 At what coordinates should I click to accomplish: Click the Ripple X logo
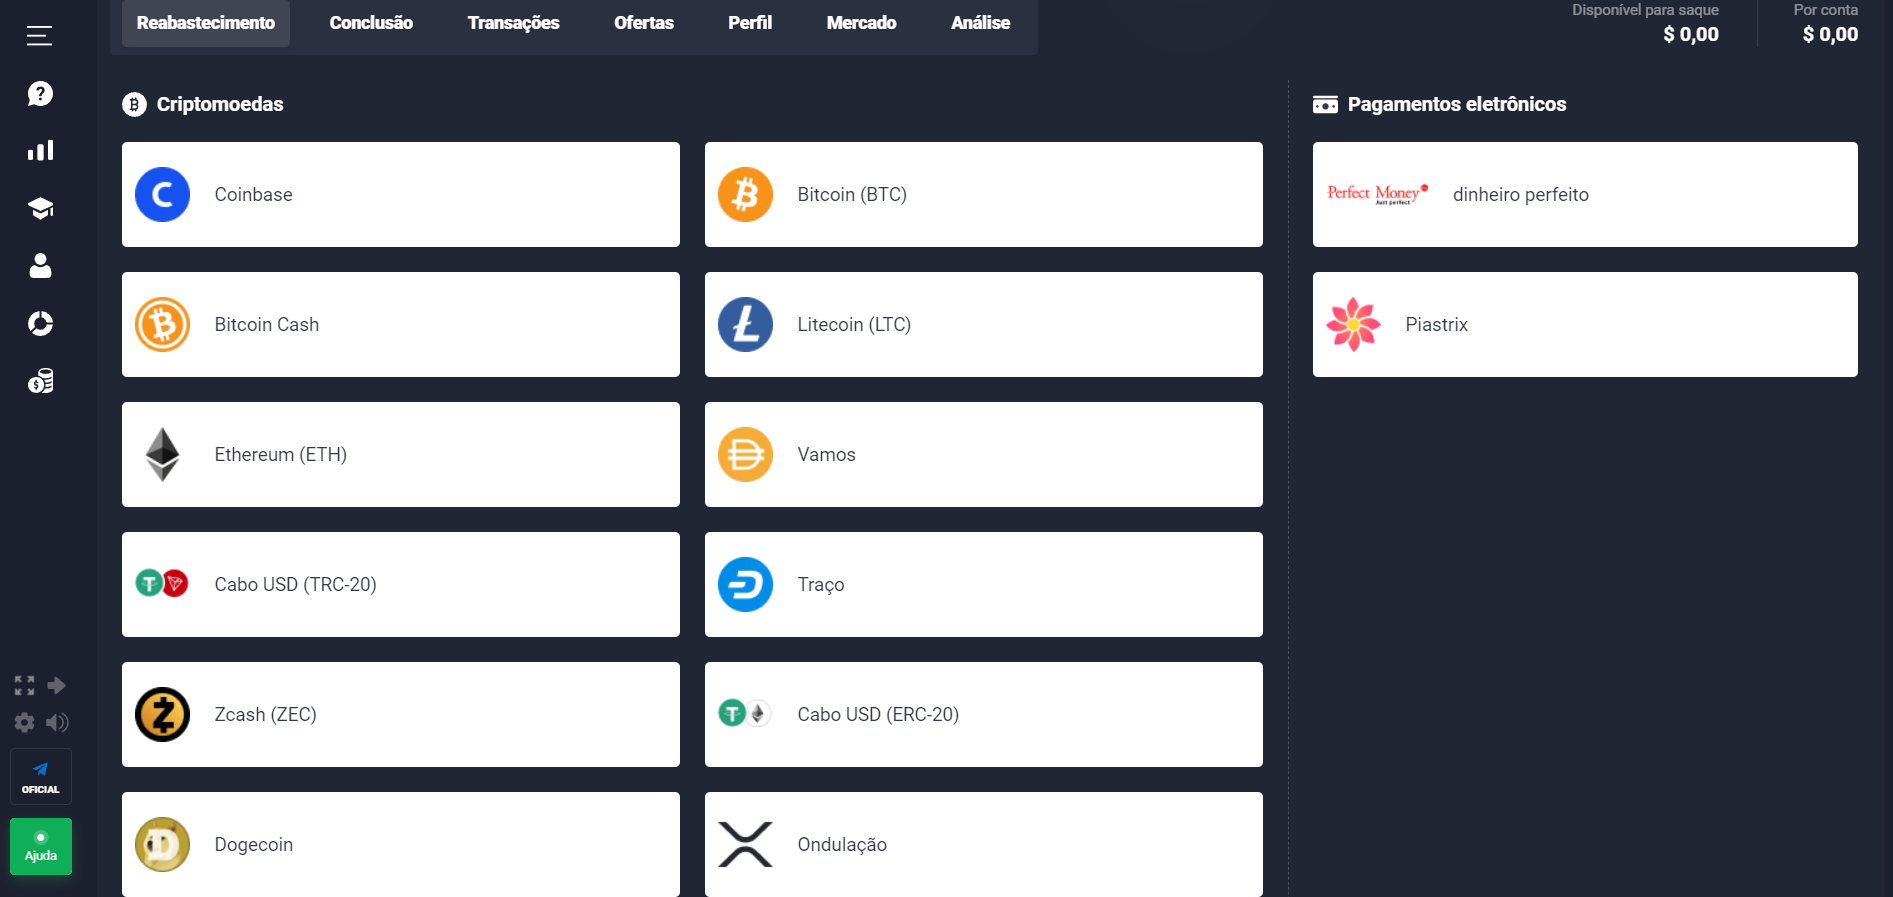[745, 844]
